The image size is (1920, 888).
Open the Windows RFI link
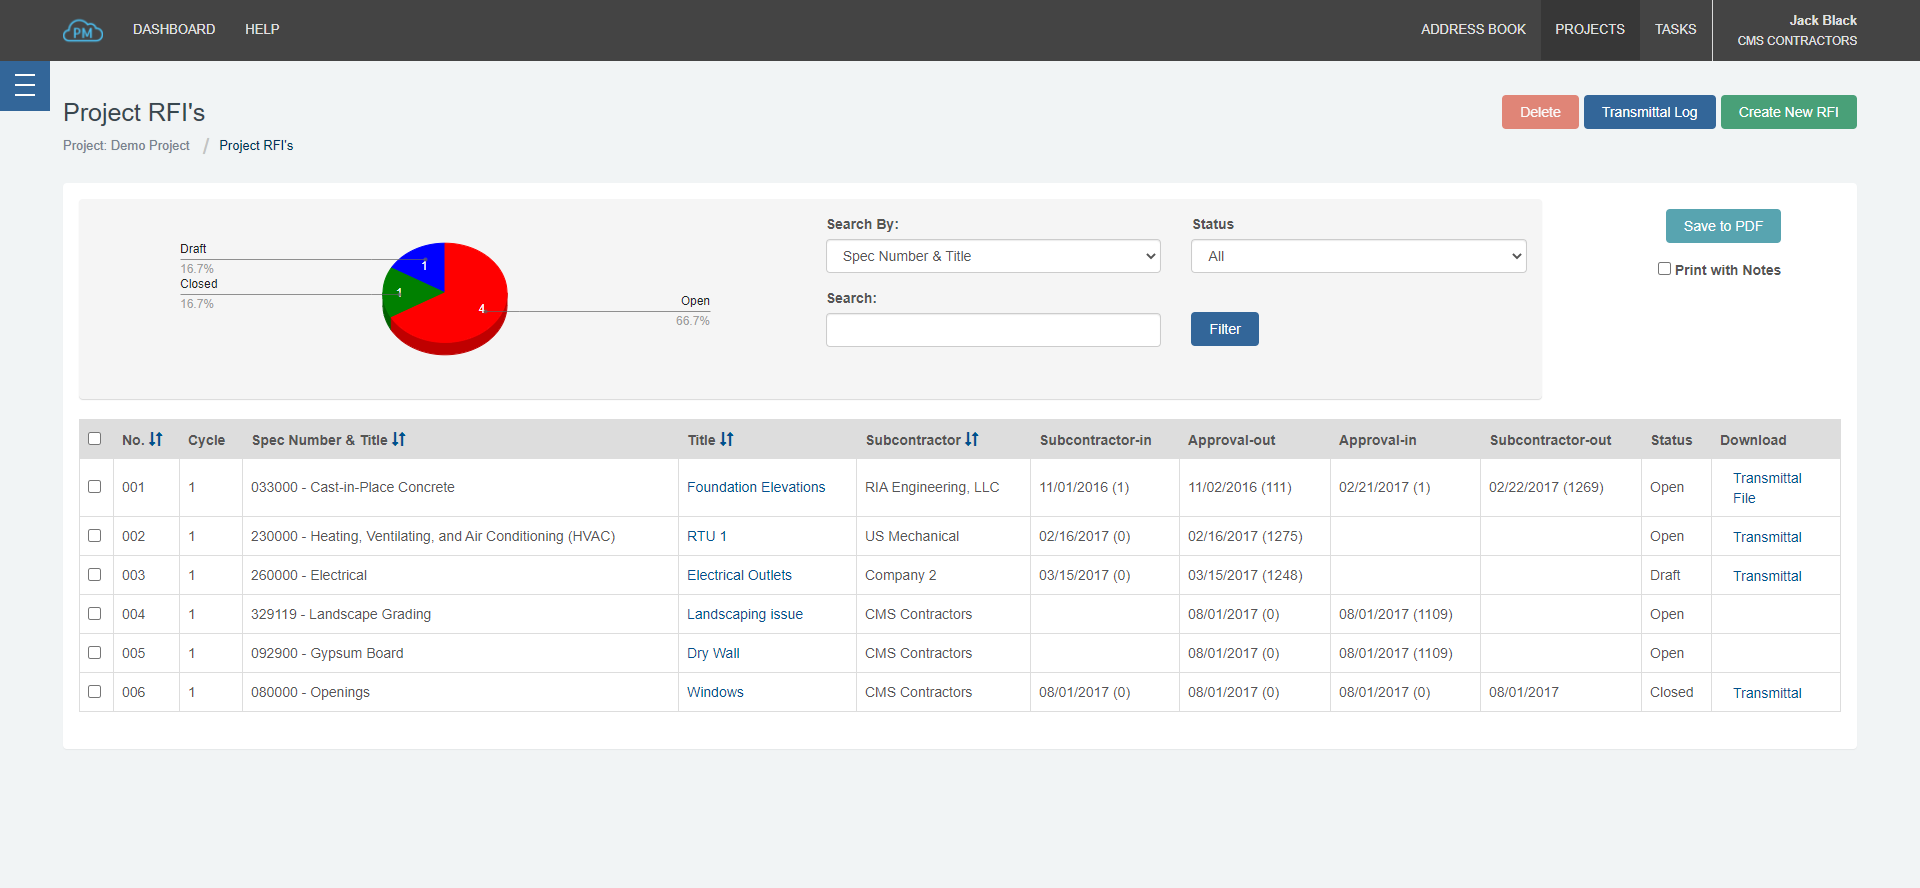point(715,692)
